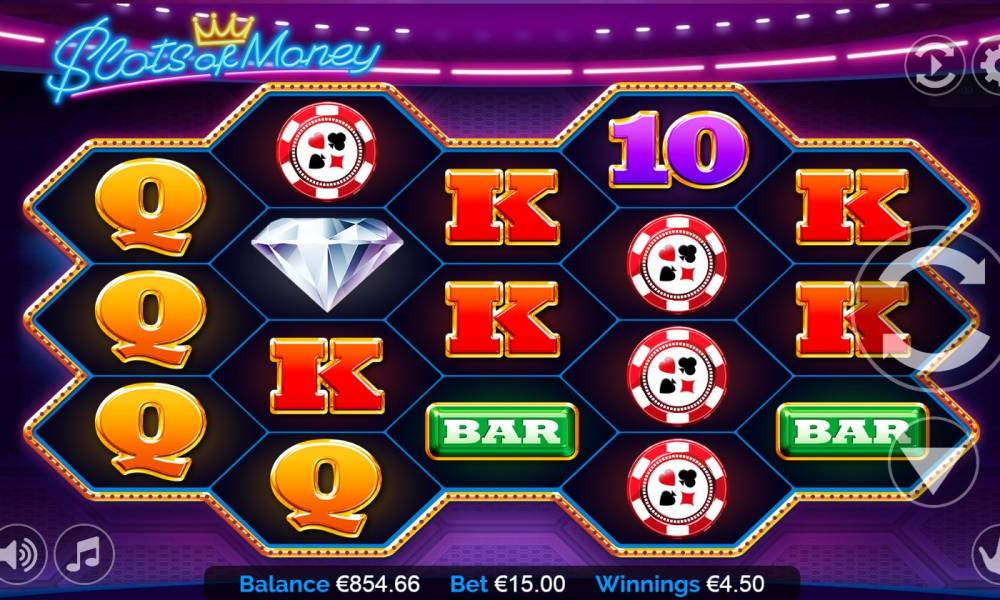
Task: Select the top Q symbol on reel one
Action: pos(151,205)
